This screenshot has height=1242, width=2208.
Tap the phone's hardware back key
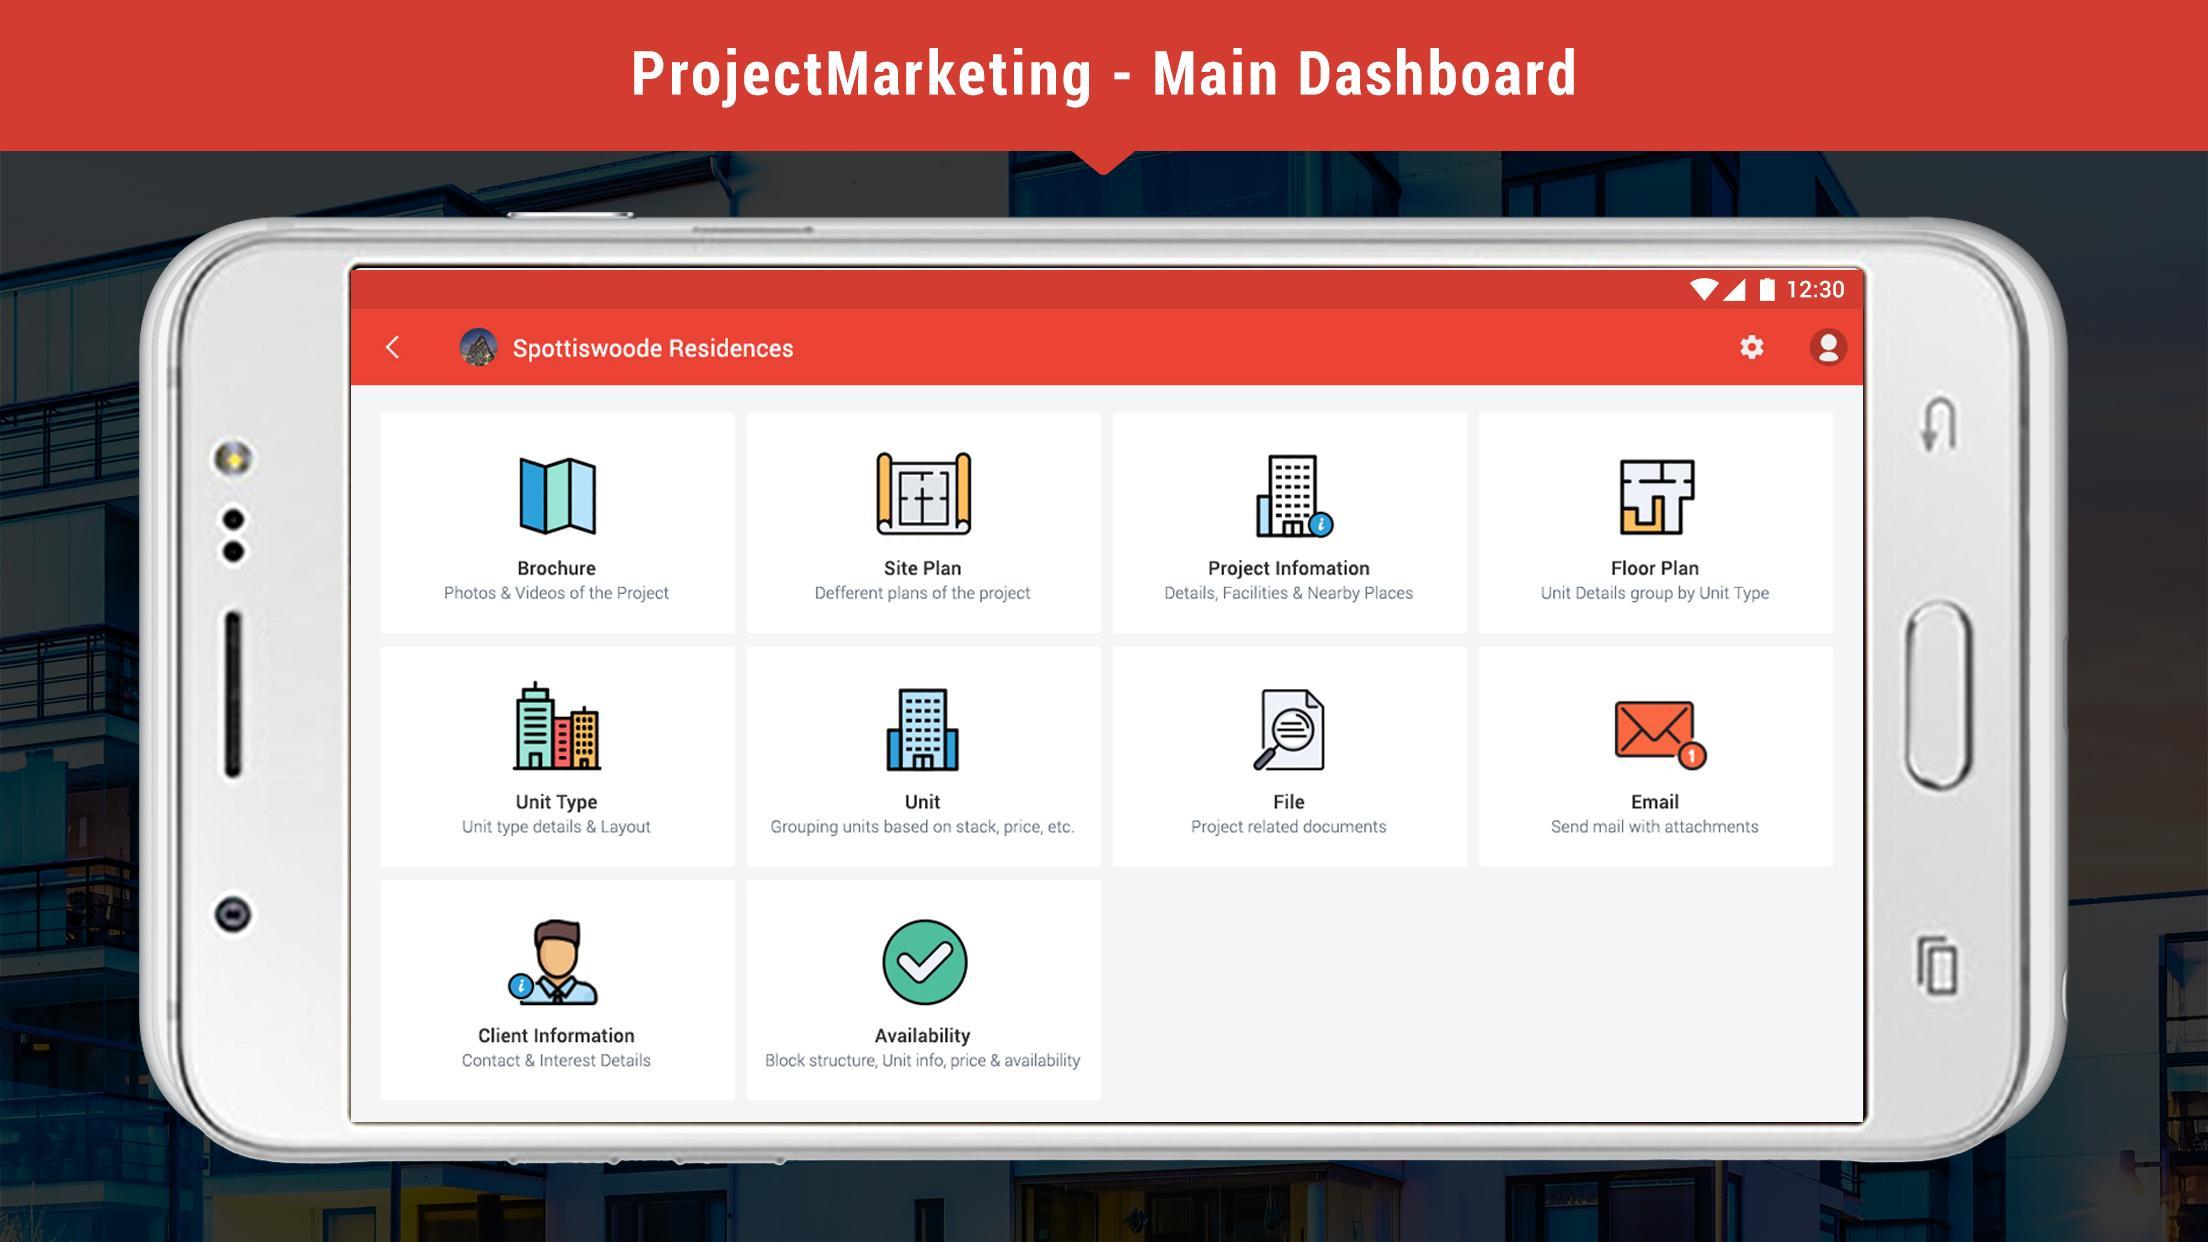point(1938,424)
